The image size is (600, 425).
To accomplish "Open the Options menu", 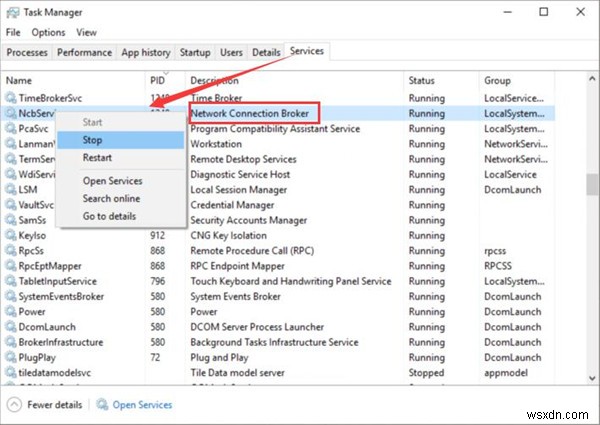I will (x=48, y=33).
